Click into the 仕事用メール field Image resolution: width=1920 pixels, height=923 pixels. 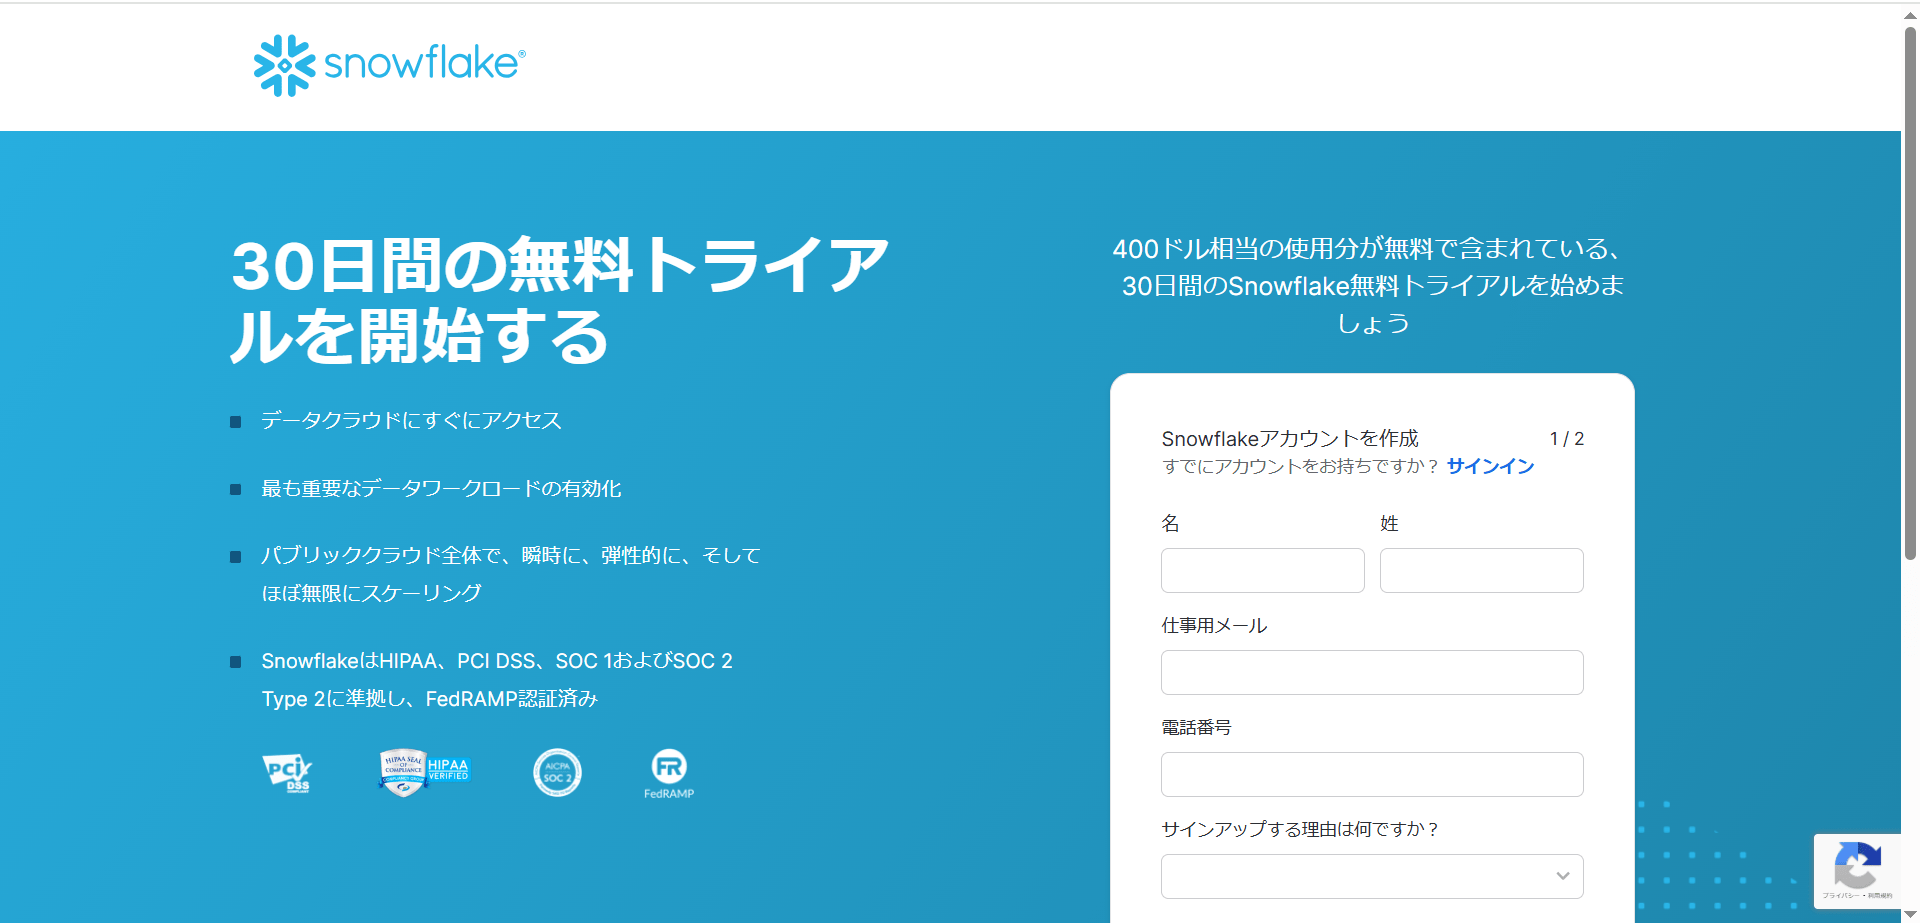tap(1372, 672)
